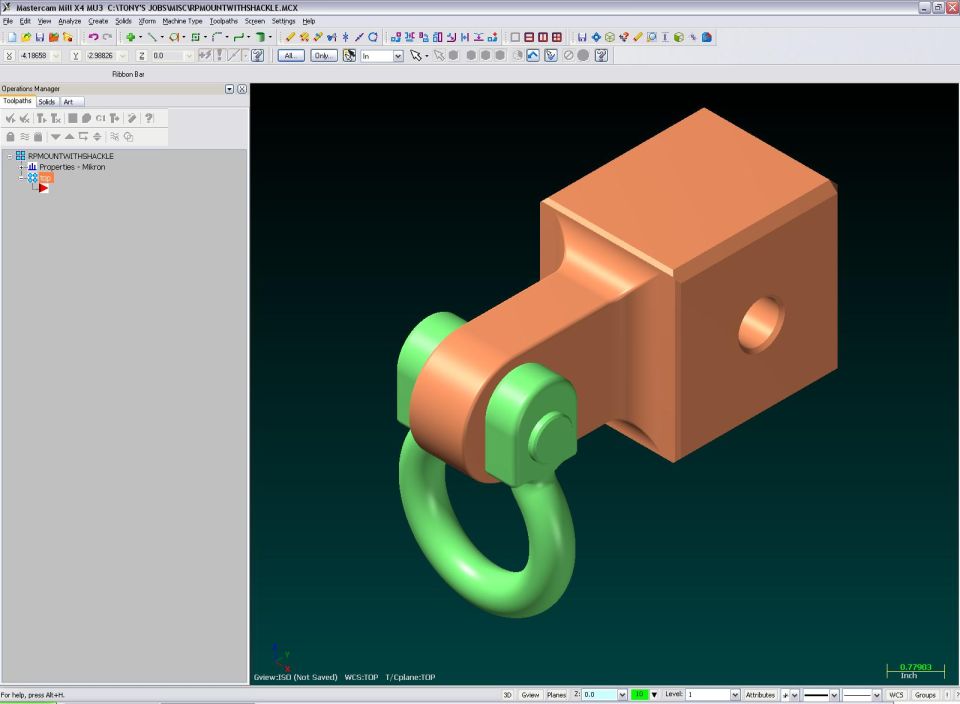
Task: Click the Ribbon Bar help question mark icon
Action: (x=258, y=56)
